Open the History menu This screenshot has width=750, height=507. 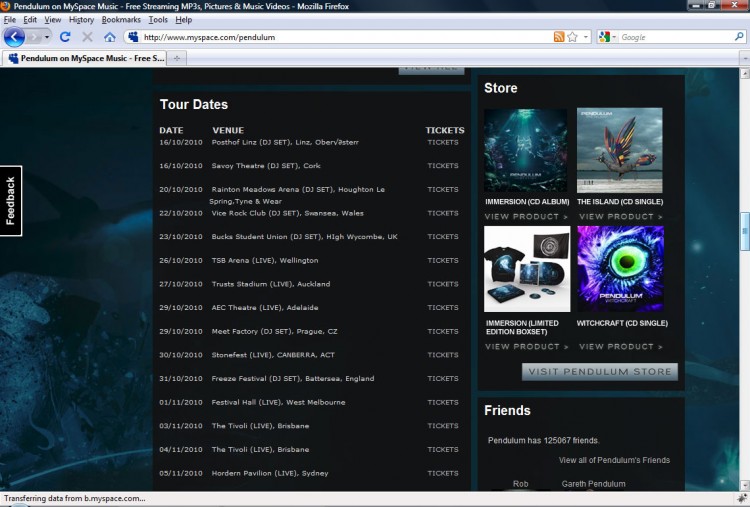(x=81, y=20)
